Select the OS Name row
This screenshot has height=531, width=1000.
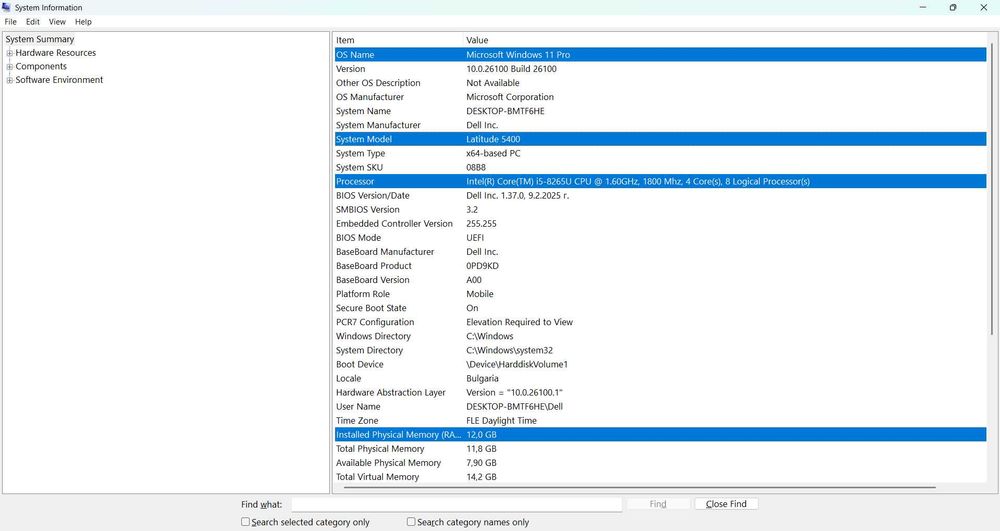(x=661, y=55)
